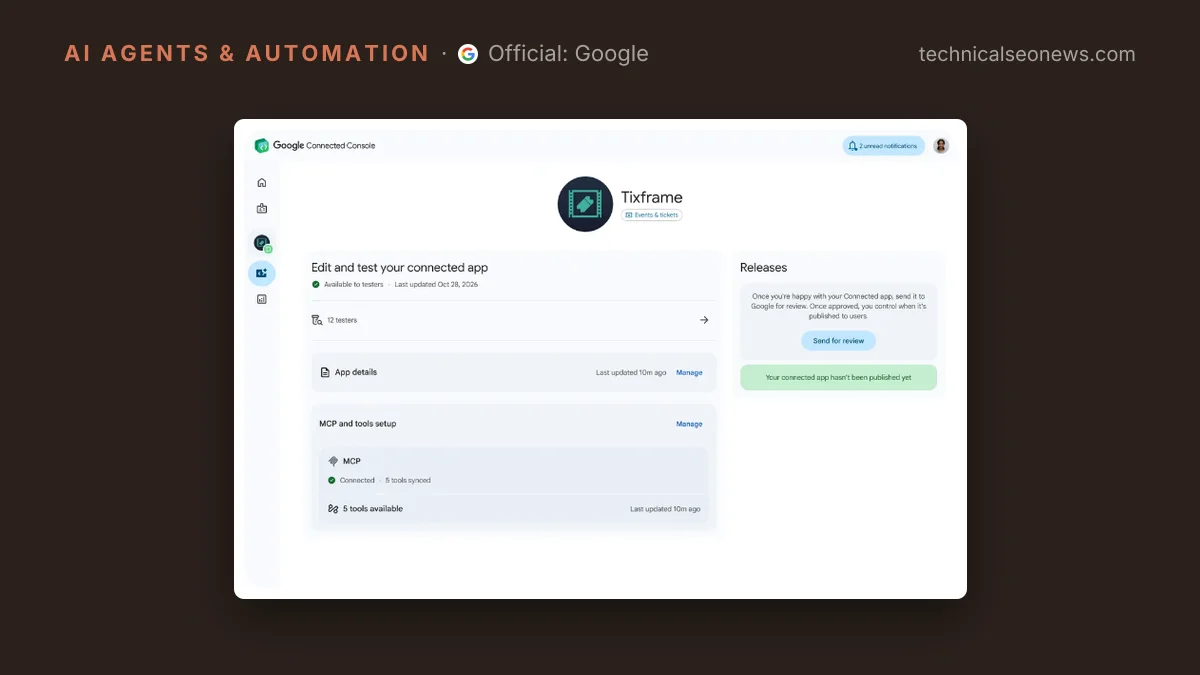The width and height of the screenshot is (1200, 675).
Task: Click the green Available to testers checkmark
Action: pos(316,284)
